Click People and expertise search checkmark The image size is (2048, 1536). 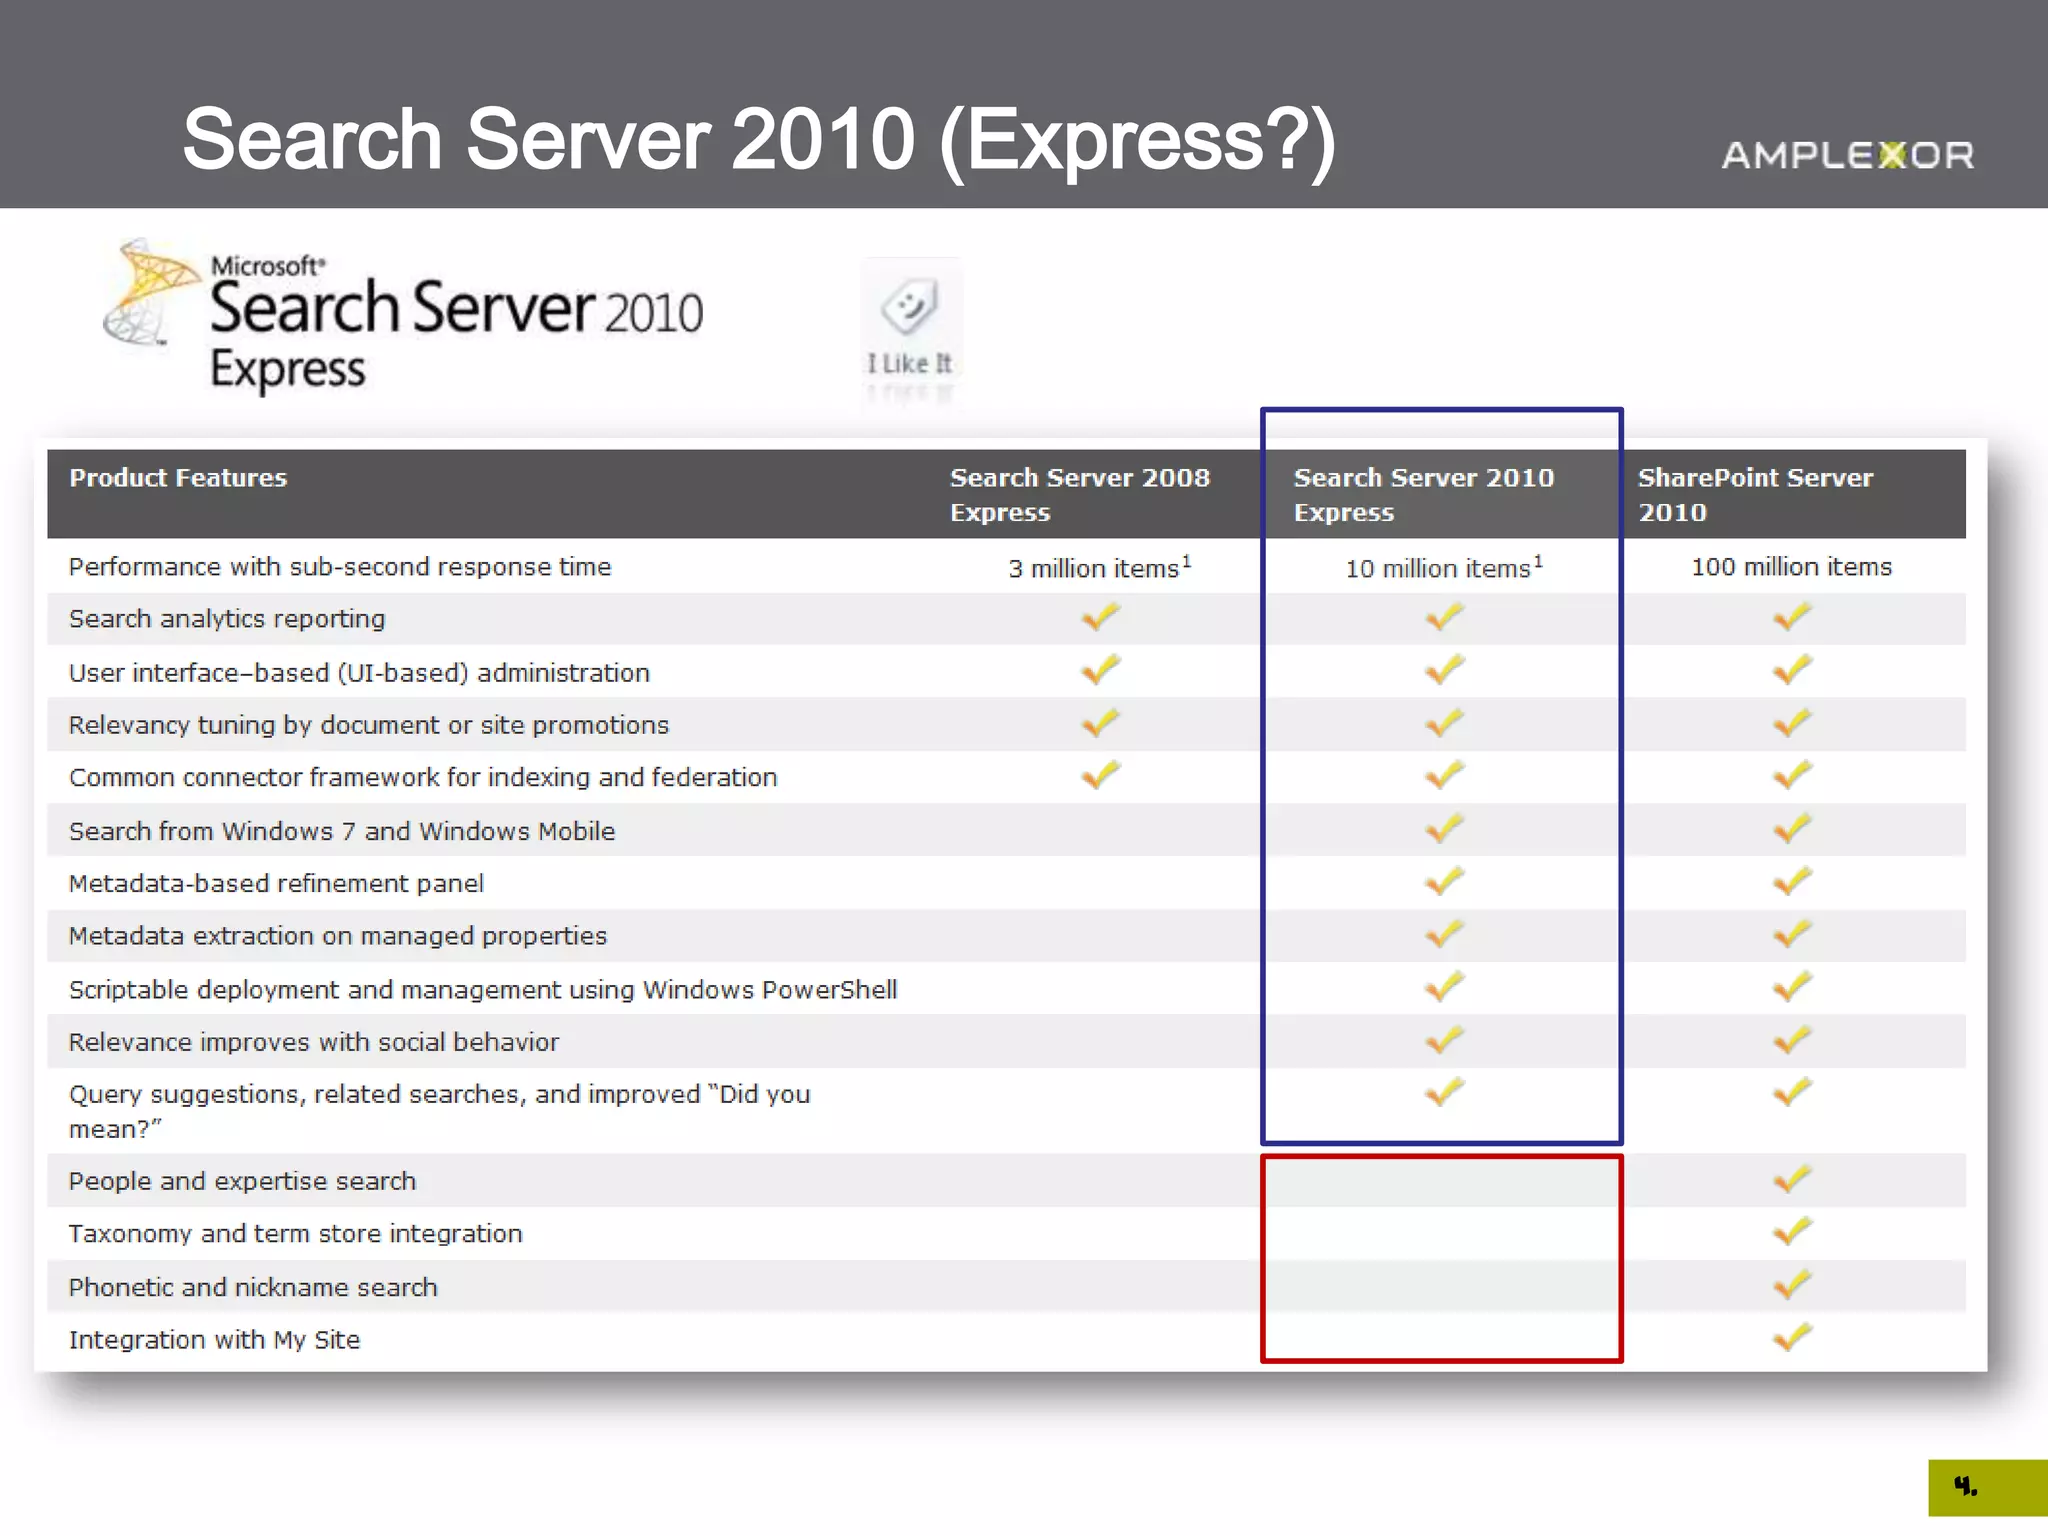pyautogui.click(x=1792, y=1179)
